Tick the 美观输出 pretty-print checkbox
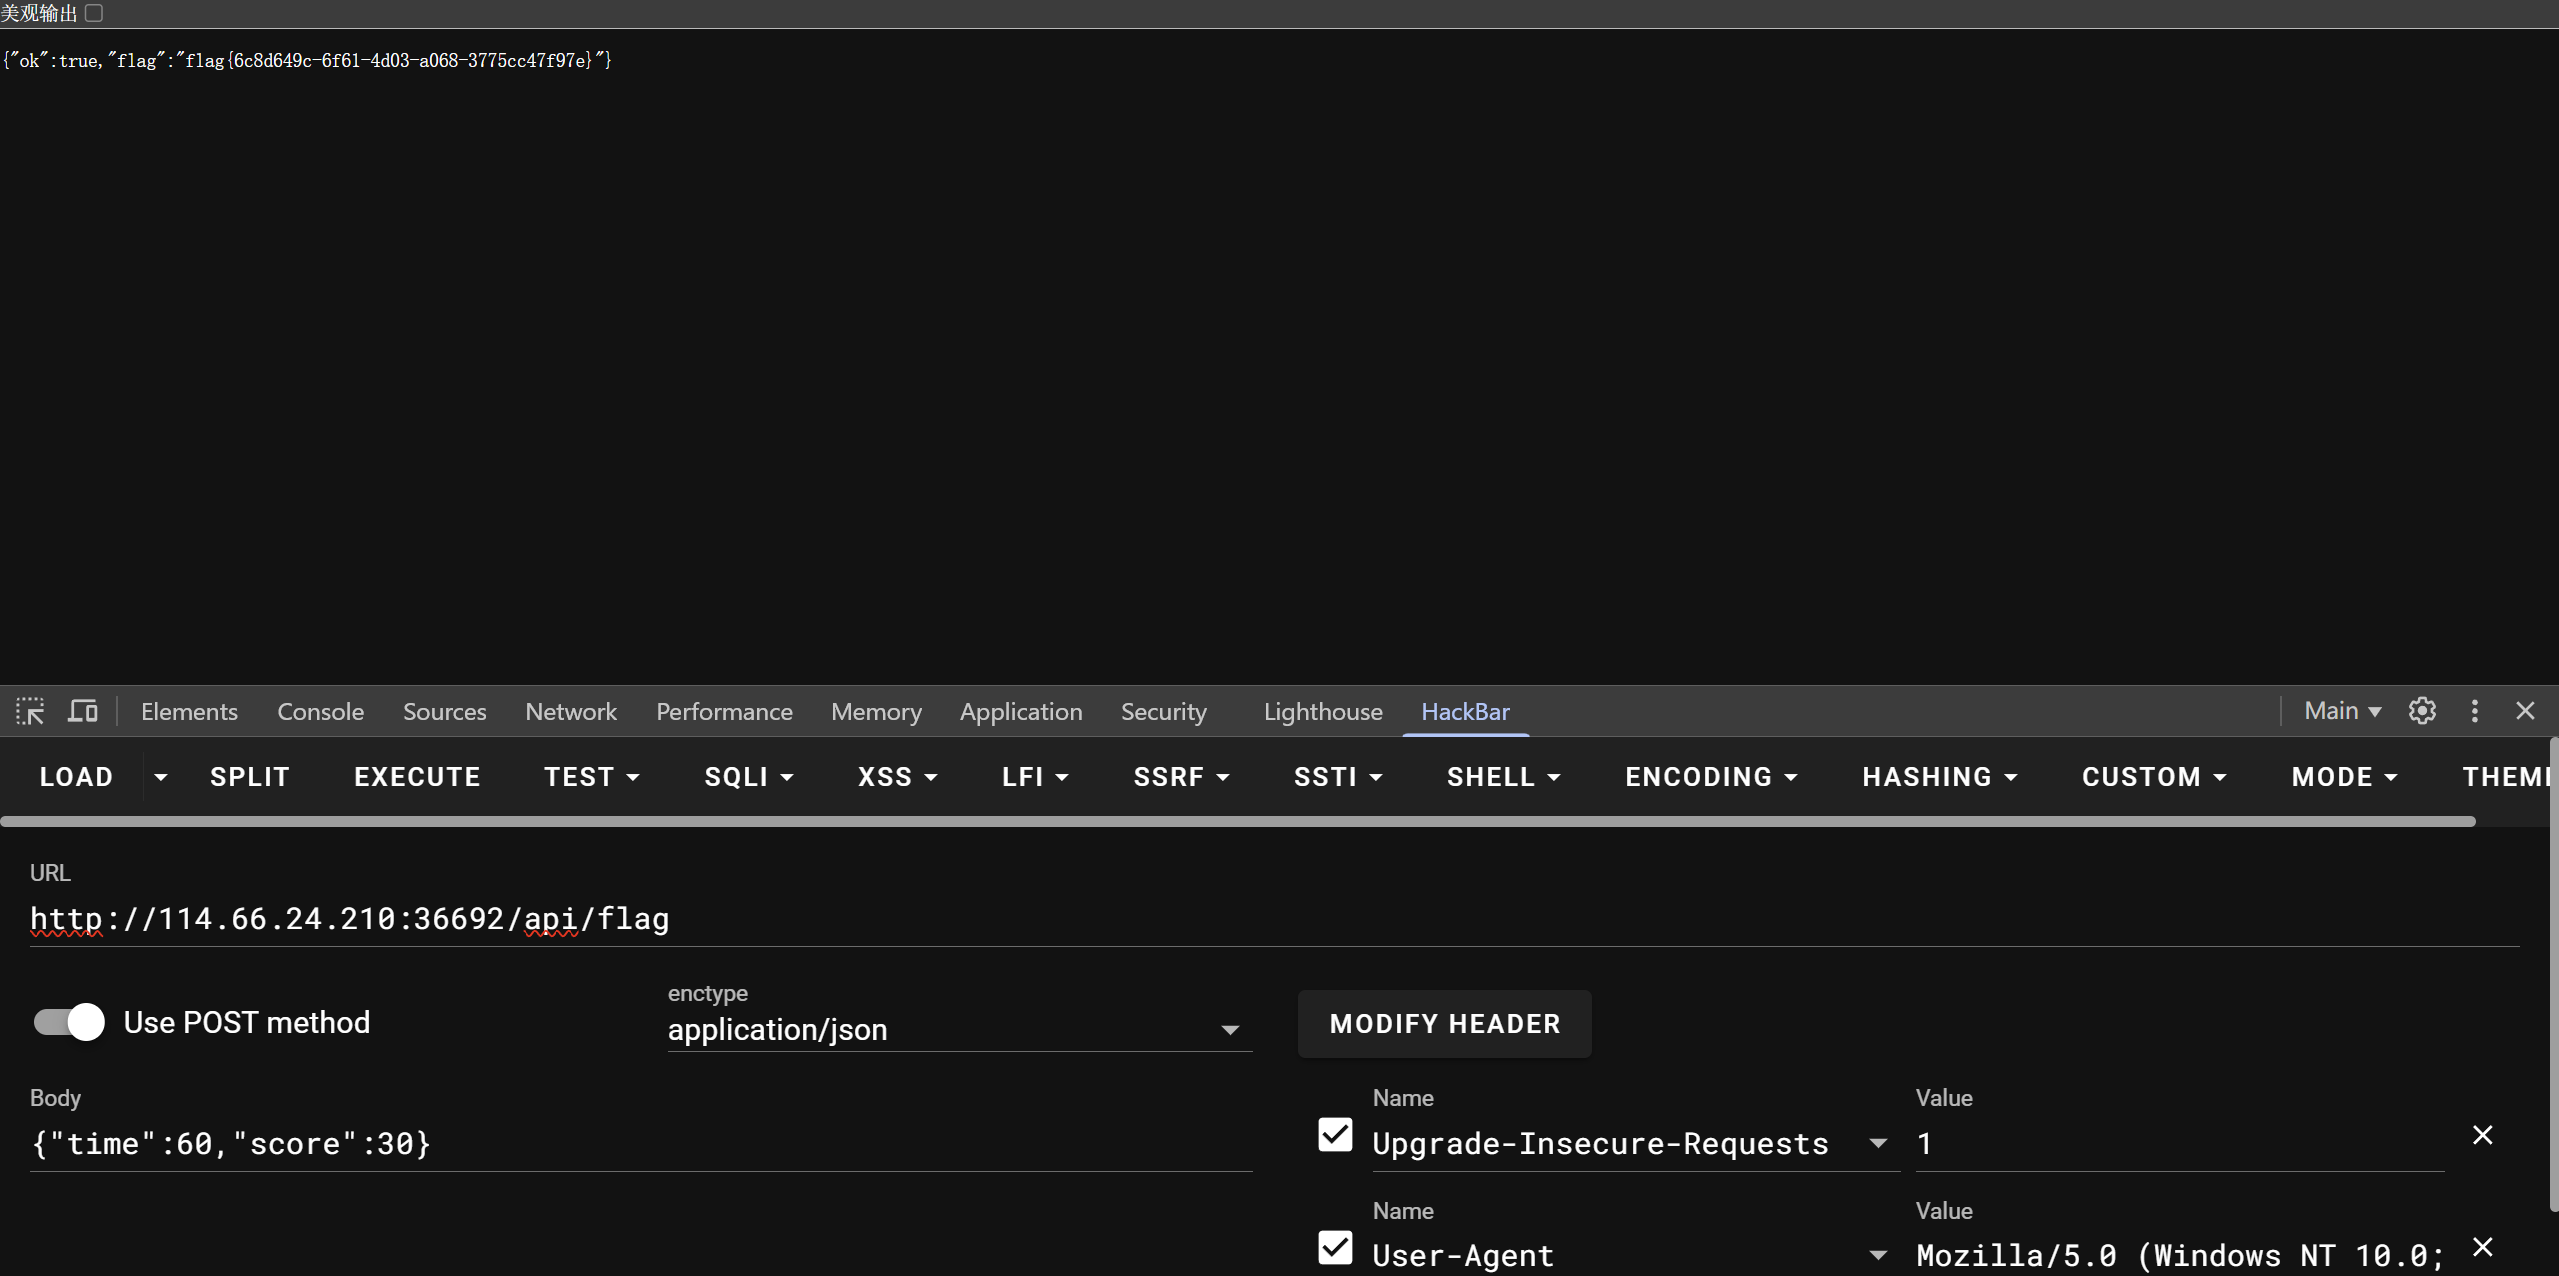2559x1276 pixels. 94,13
